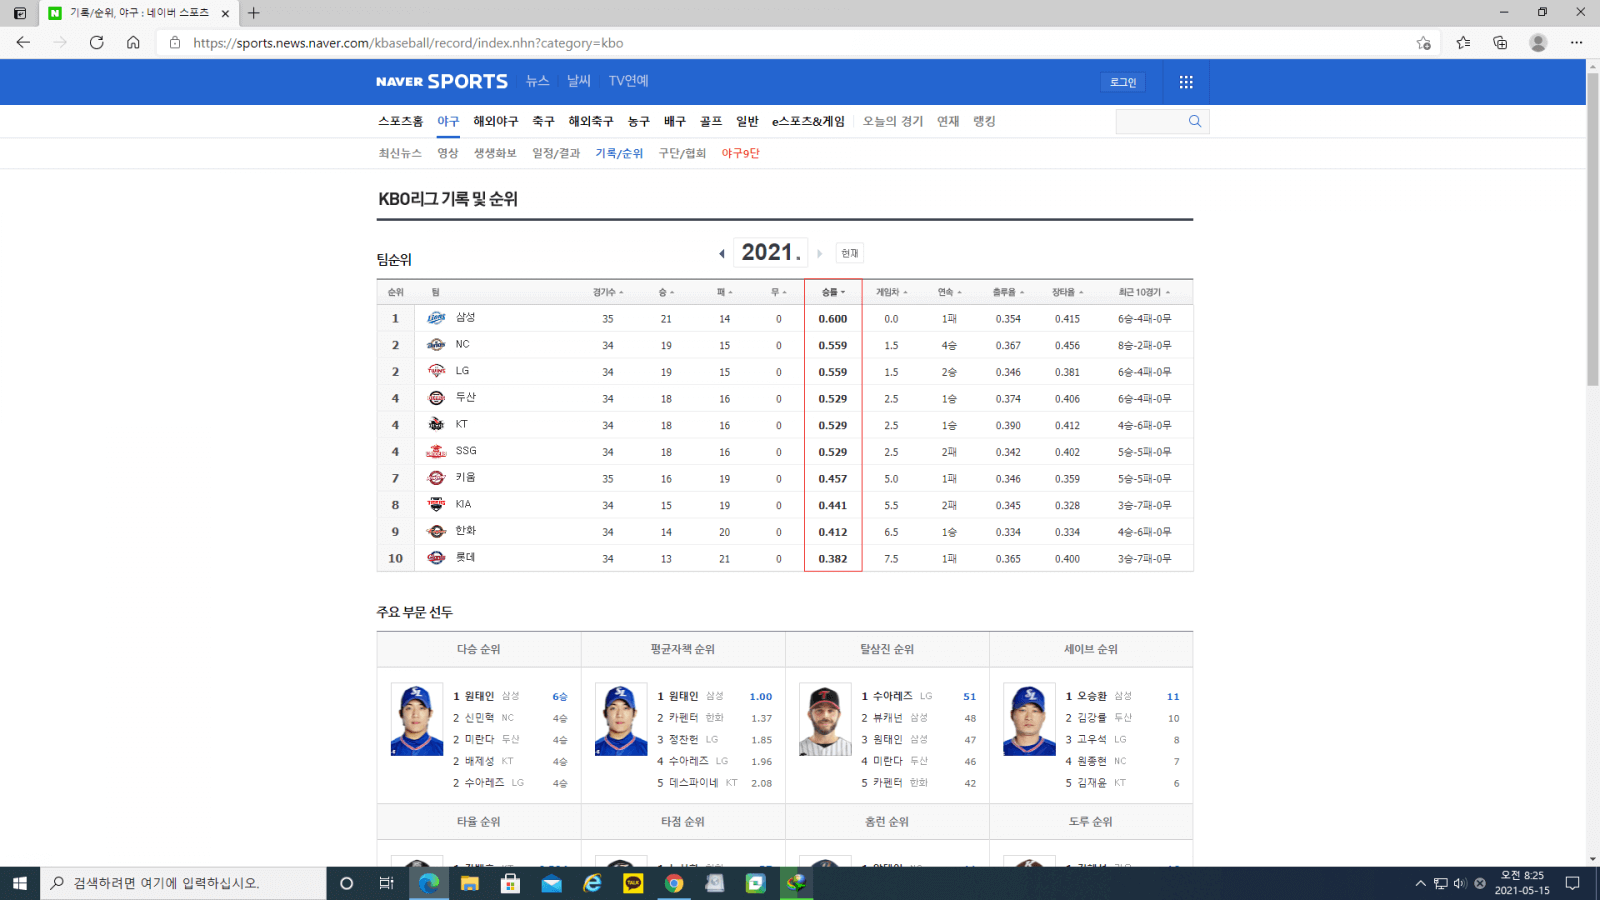This screenshot has height=900, width=1600.
Task: Sort the standings by 최근 10경기 column
Action: [1144, 292]
